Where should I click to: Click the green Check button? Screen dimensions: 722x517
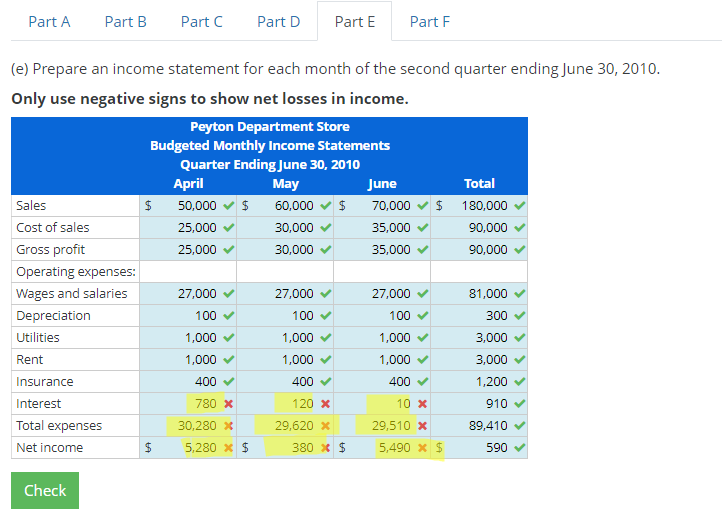point(45,490)
